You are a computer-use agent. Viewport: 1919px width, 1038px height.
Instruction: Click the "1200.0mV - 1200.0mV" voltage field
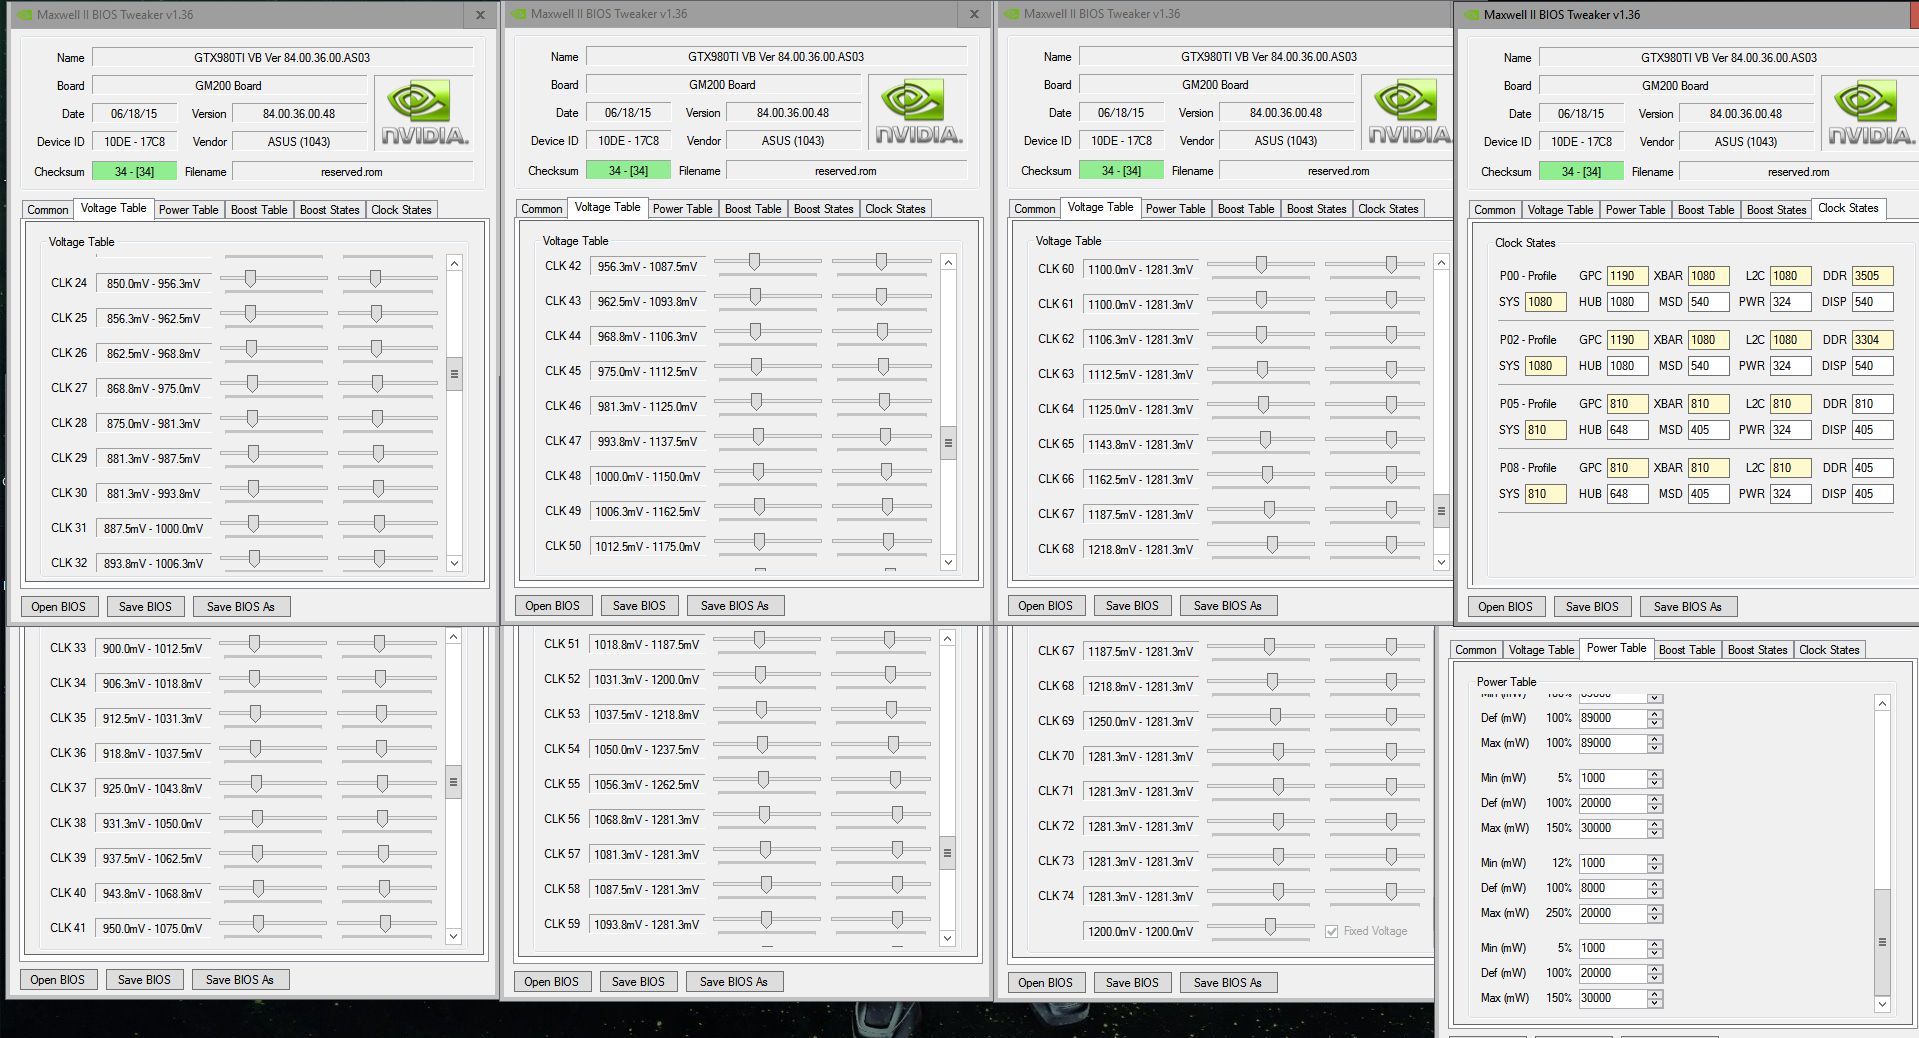click(x=1141, y=932)
